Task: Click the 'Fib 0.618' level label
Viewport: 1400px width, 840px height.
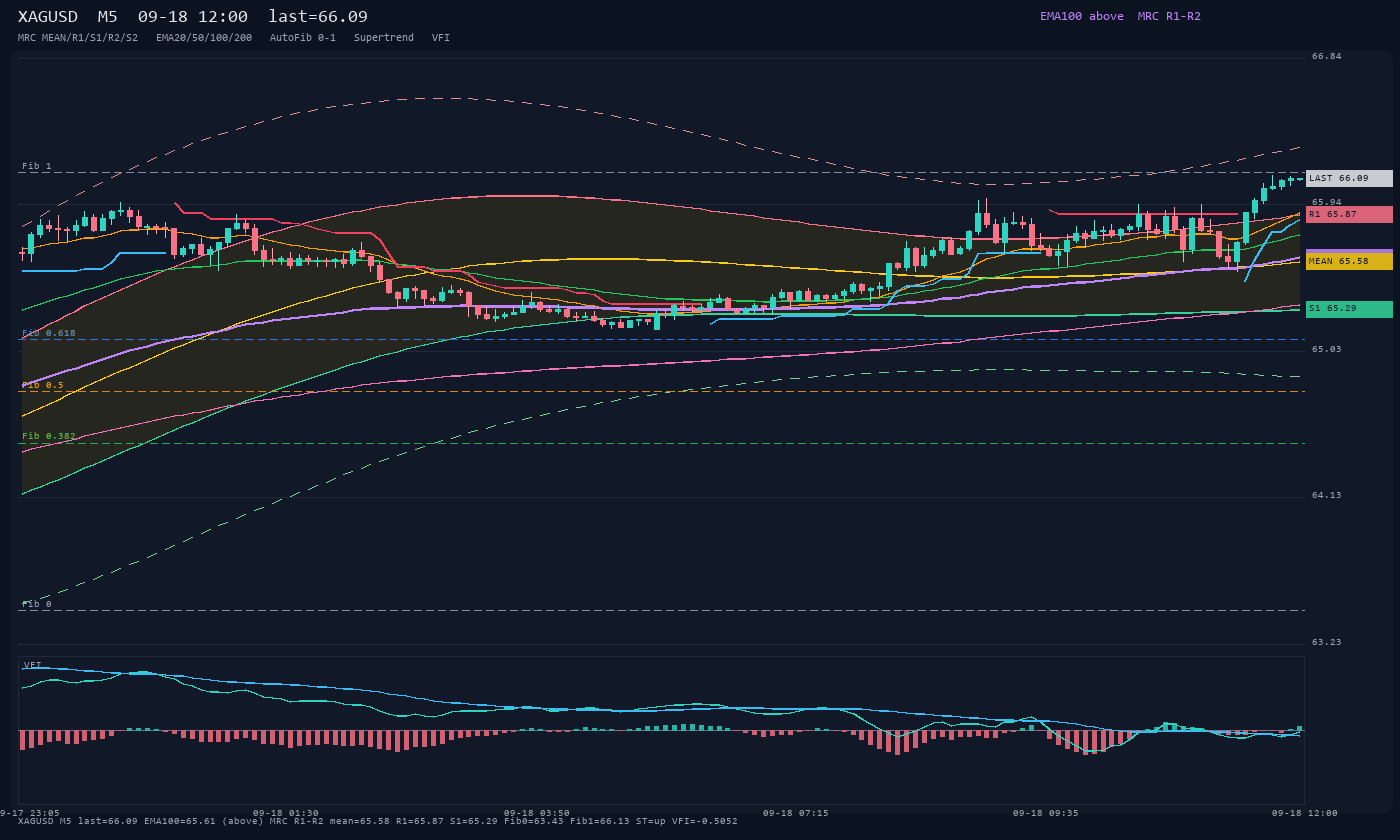Action: click(x=49, y=333)
